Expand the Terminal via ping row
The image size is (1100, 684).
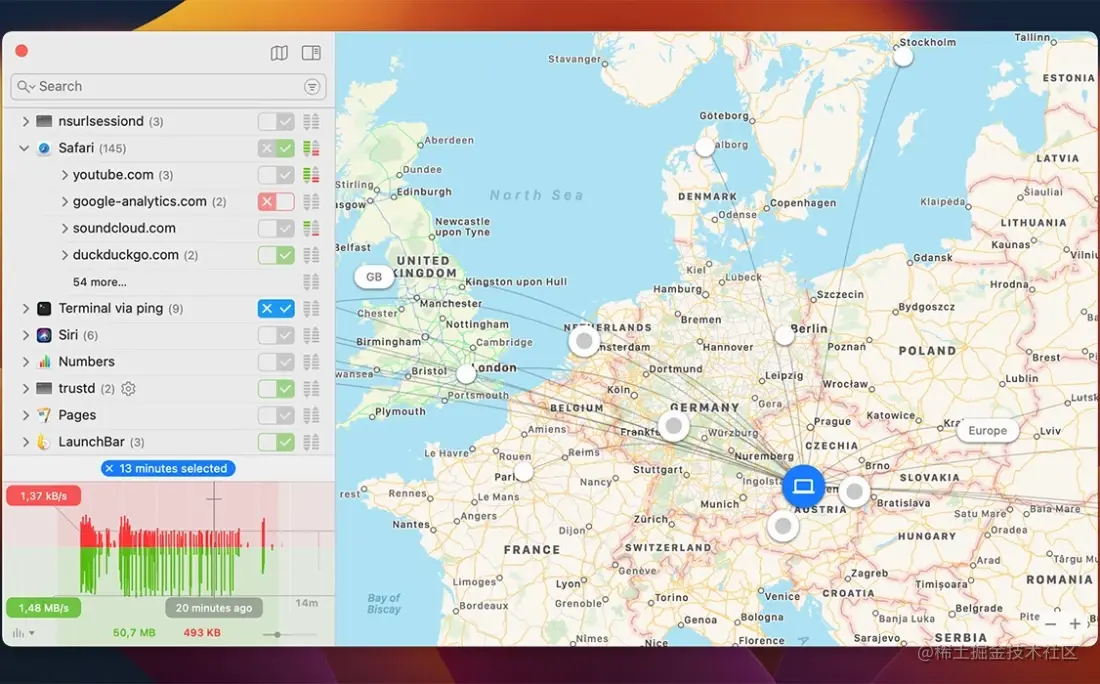coord(25,309)
